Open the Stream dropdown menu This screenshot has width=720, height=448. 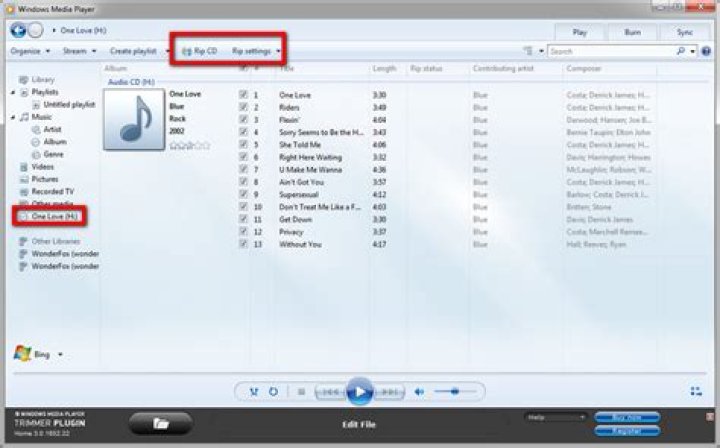(79, 51)
